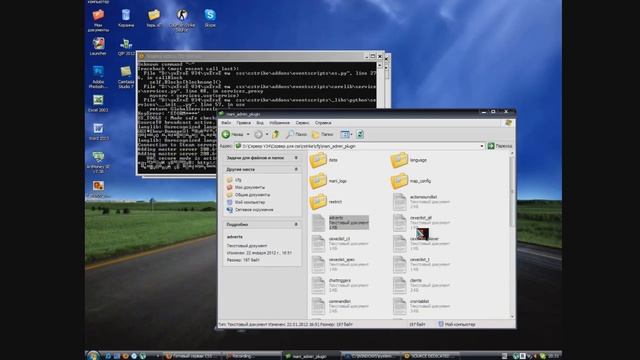Open the Правка menu in Explorer
This screenshot has height=360, width=640.
[244, 123]
